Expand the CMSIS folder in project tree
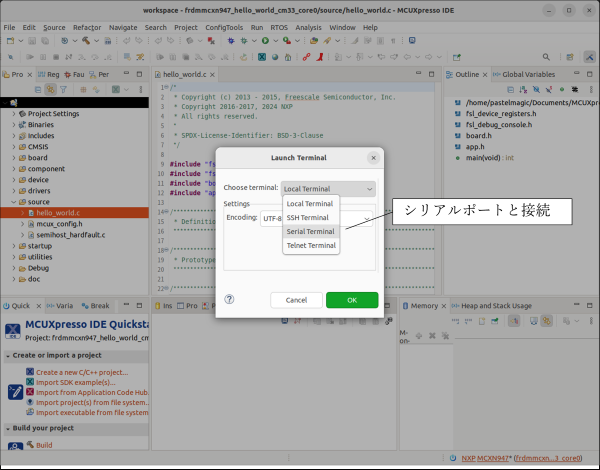 point(14,147)
